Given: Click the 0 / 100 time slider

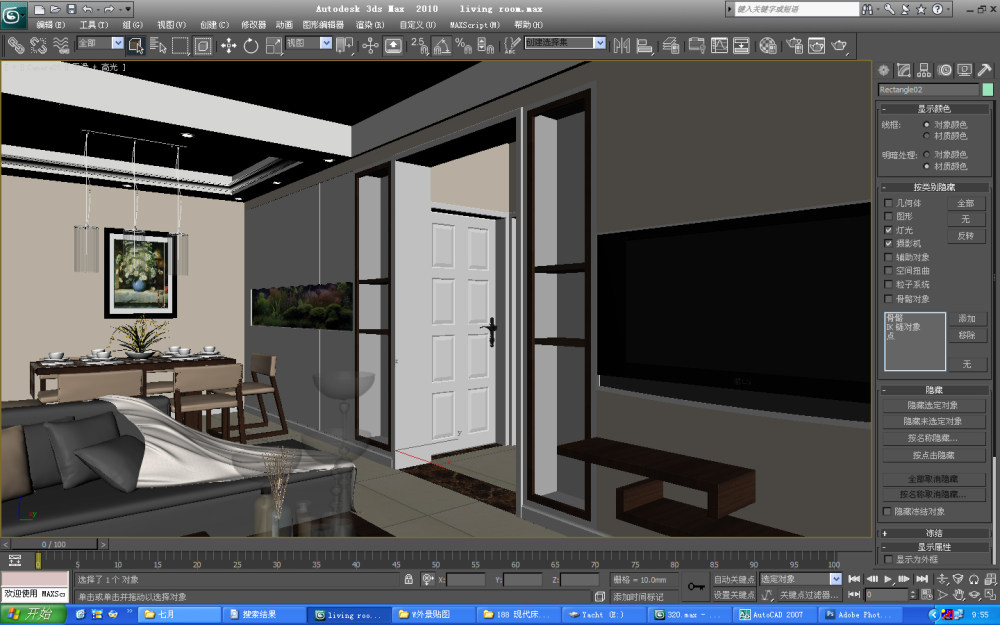Looking at the screenshot, I should [x=54, y=544].
